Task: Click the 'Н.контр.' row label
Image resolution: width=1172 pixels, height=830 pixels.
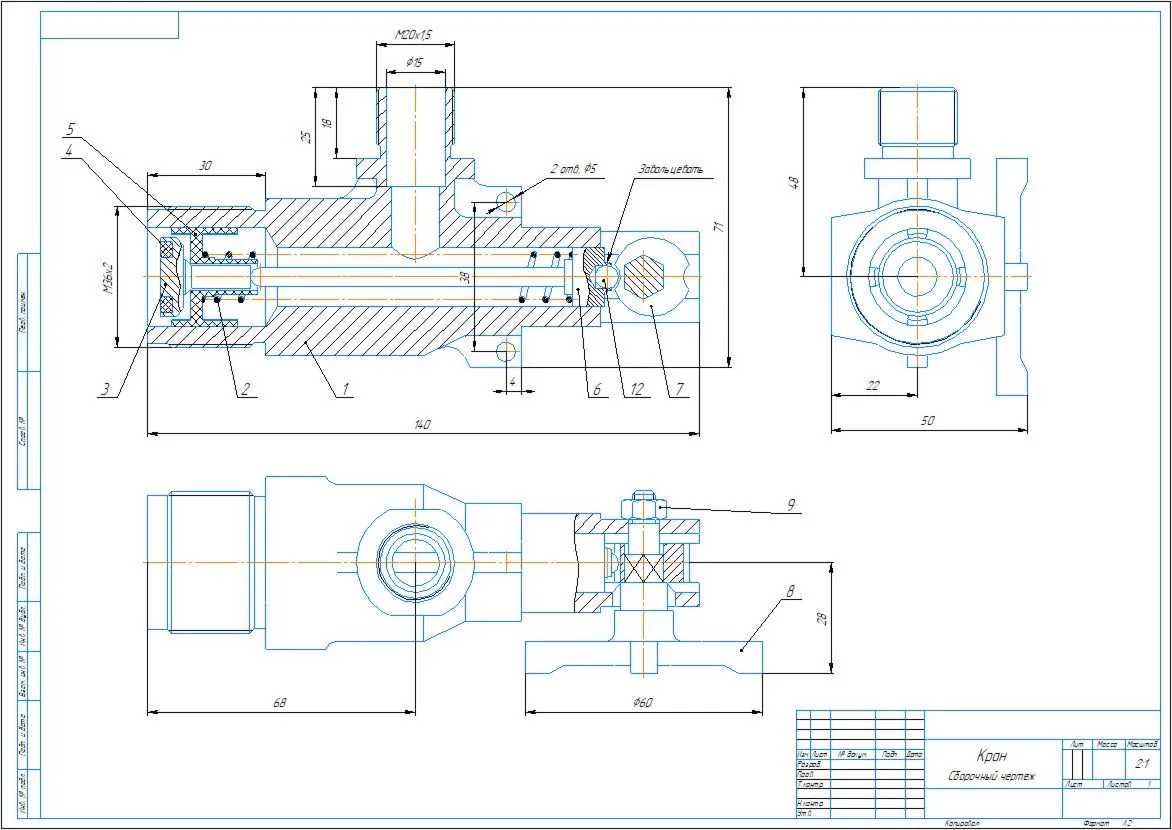Action: [x=810, y=803]
